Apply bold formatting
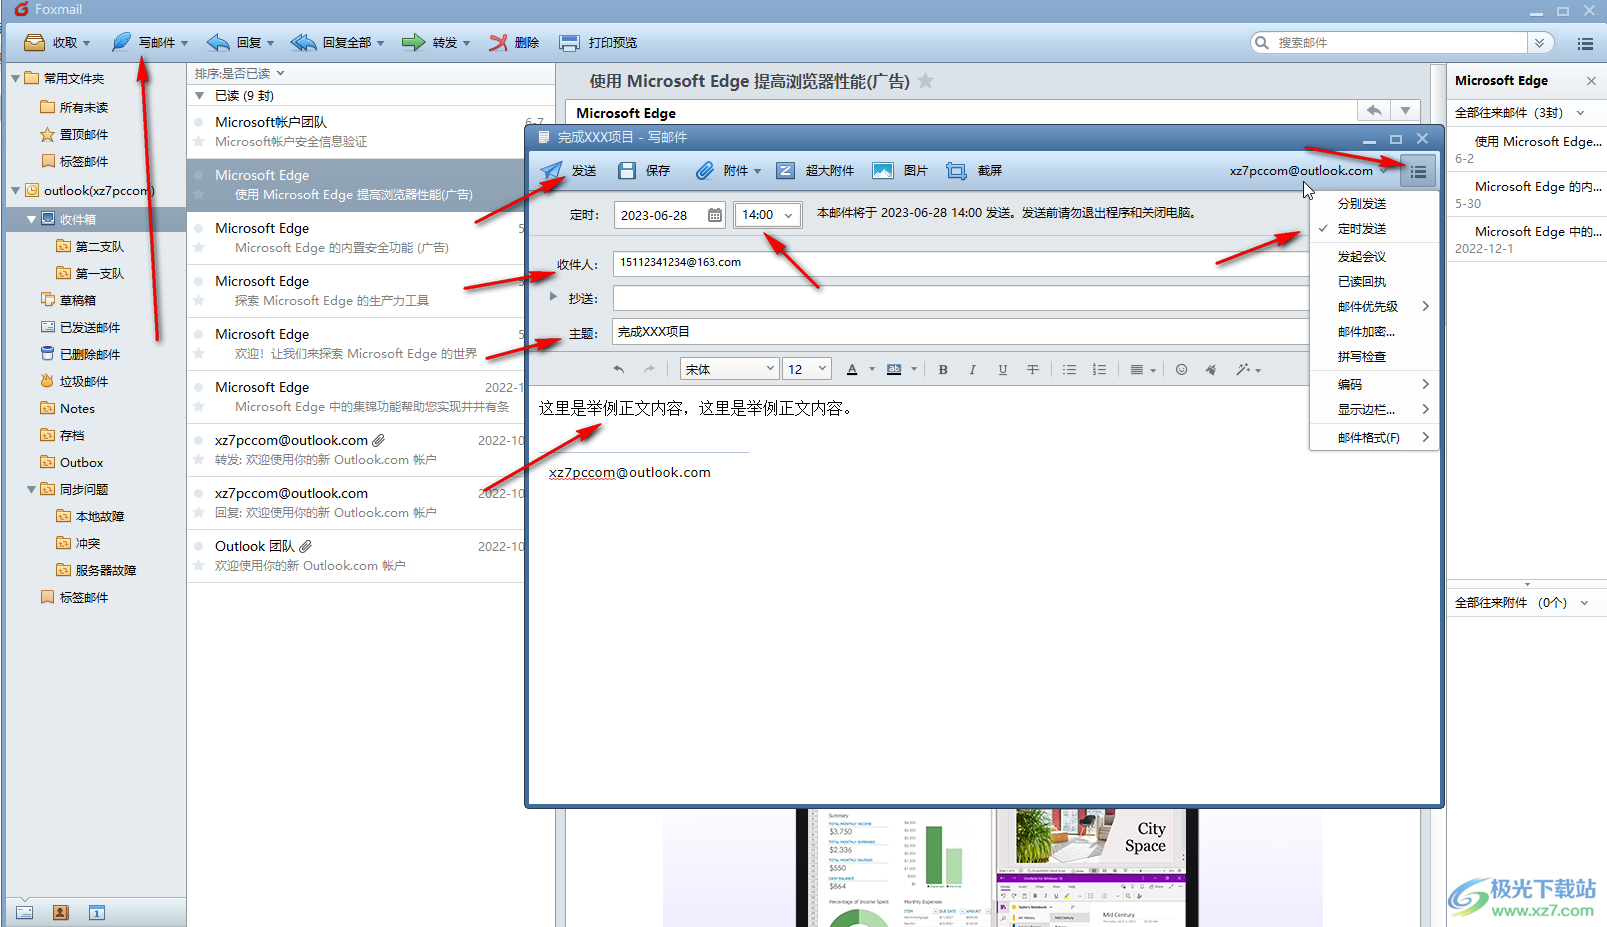 943,370
